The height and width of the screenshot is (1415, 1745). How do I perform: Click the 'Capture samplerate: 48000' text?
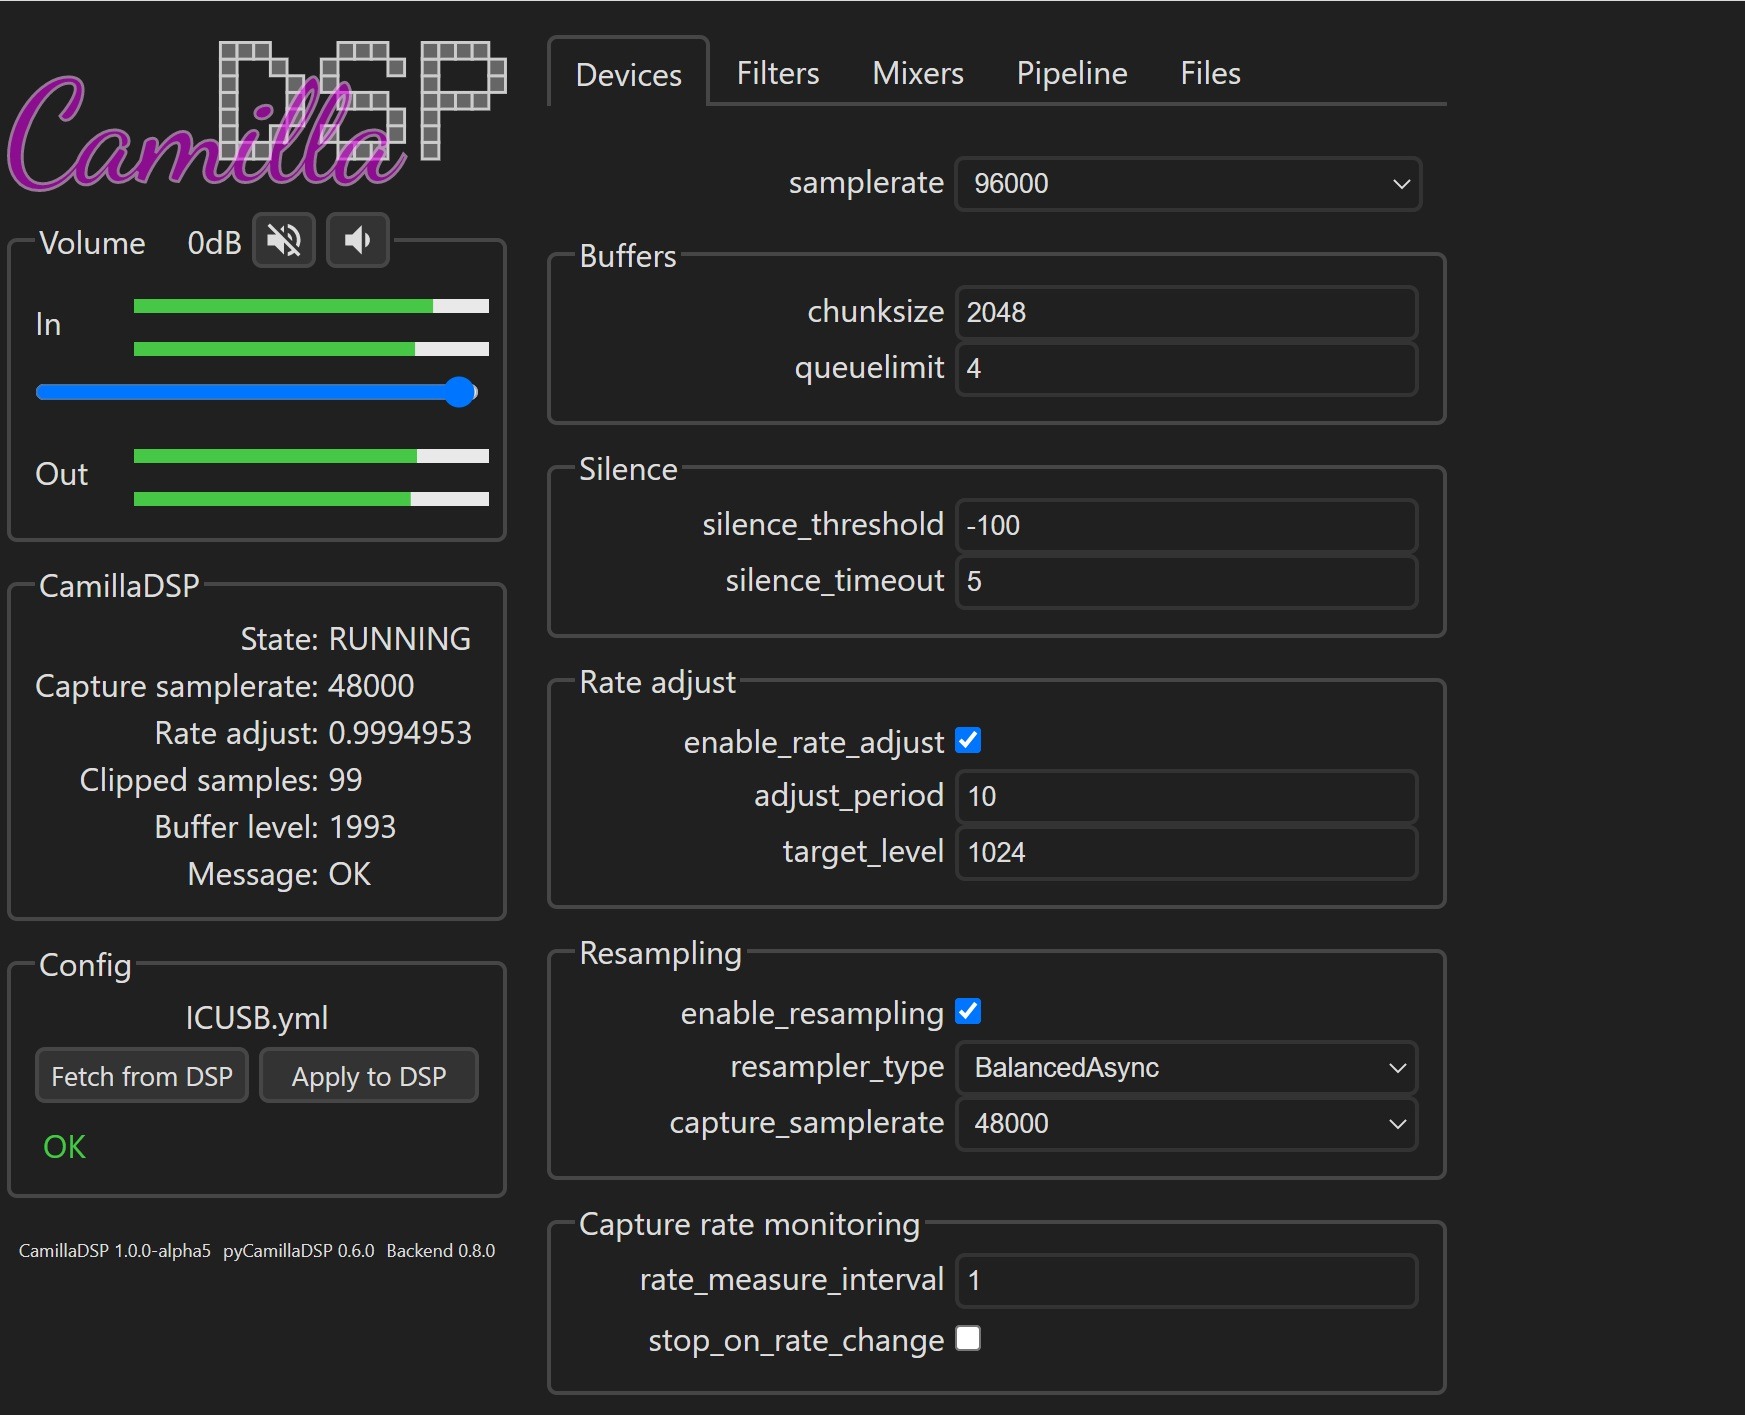tap(225, 686)
